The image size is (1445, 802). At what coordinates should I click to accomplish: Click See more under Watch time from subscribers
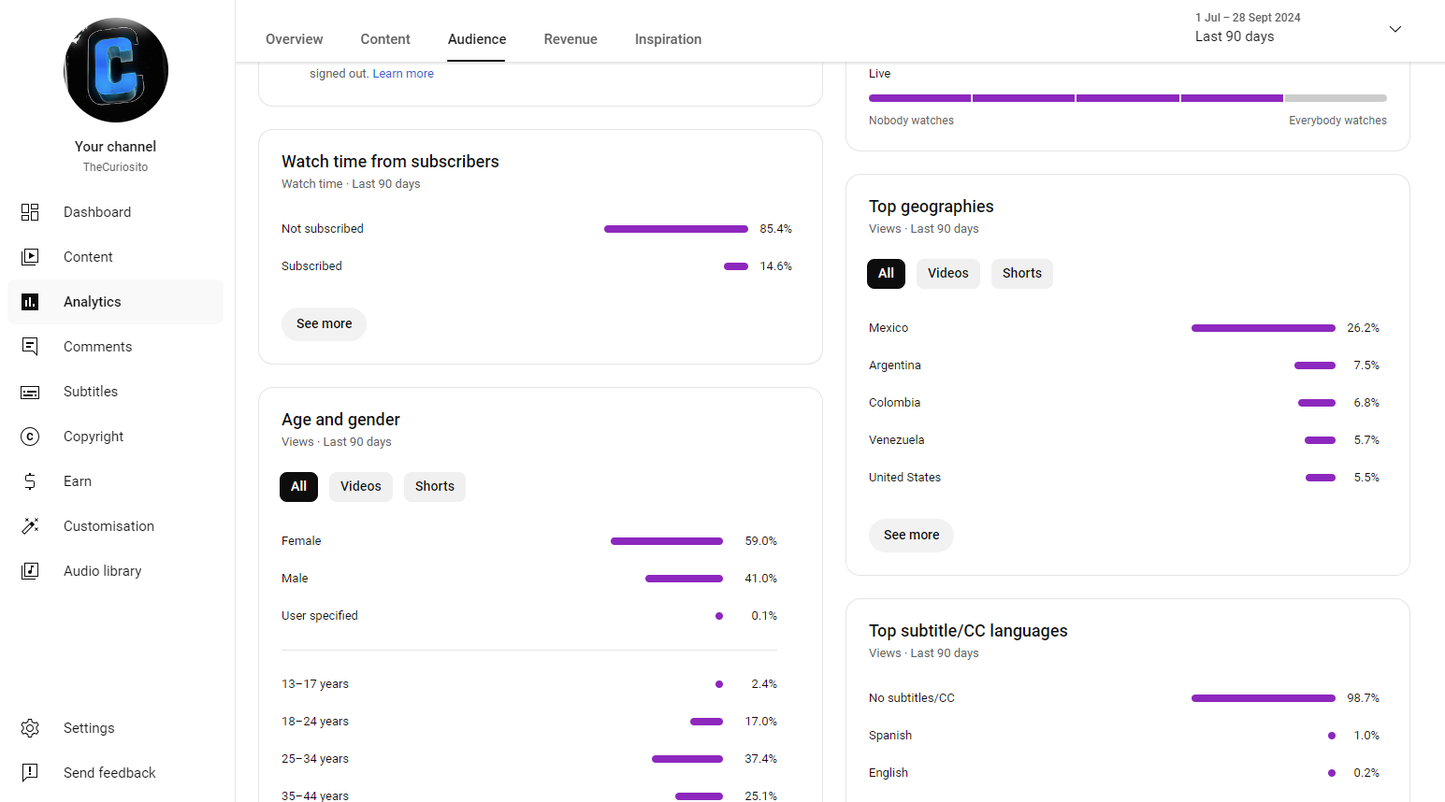[323, 324]
